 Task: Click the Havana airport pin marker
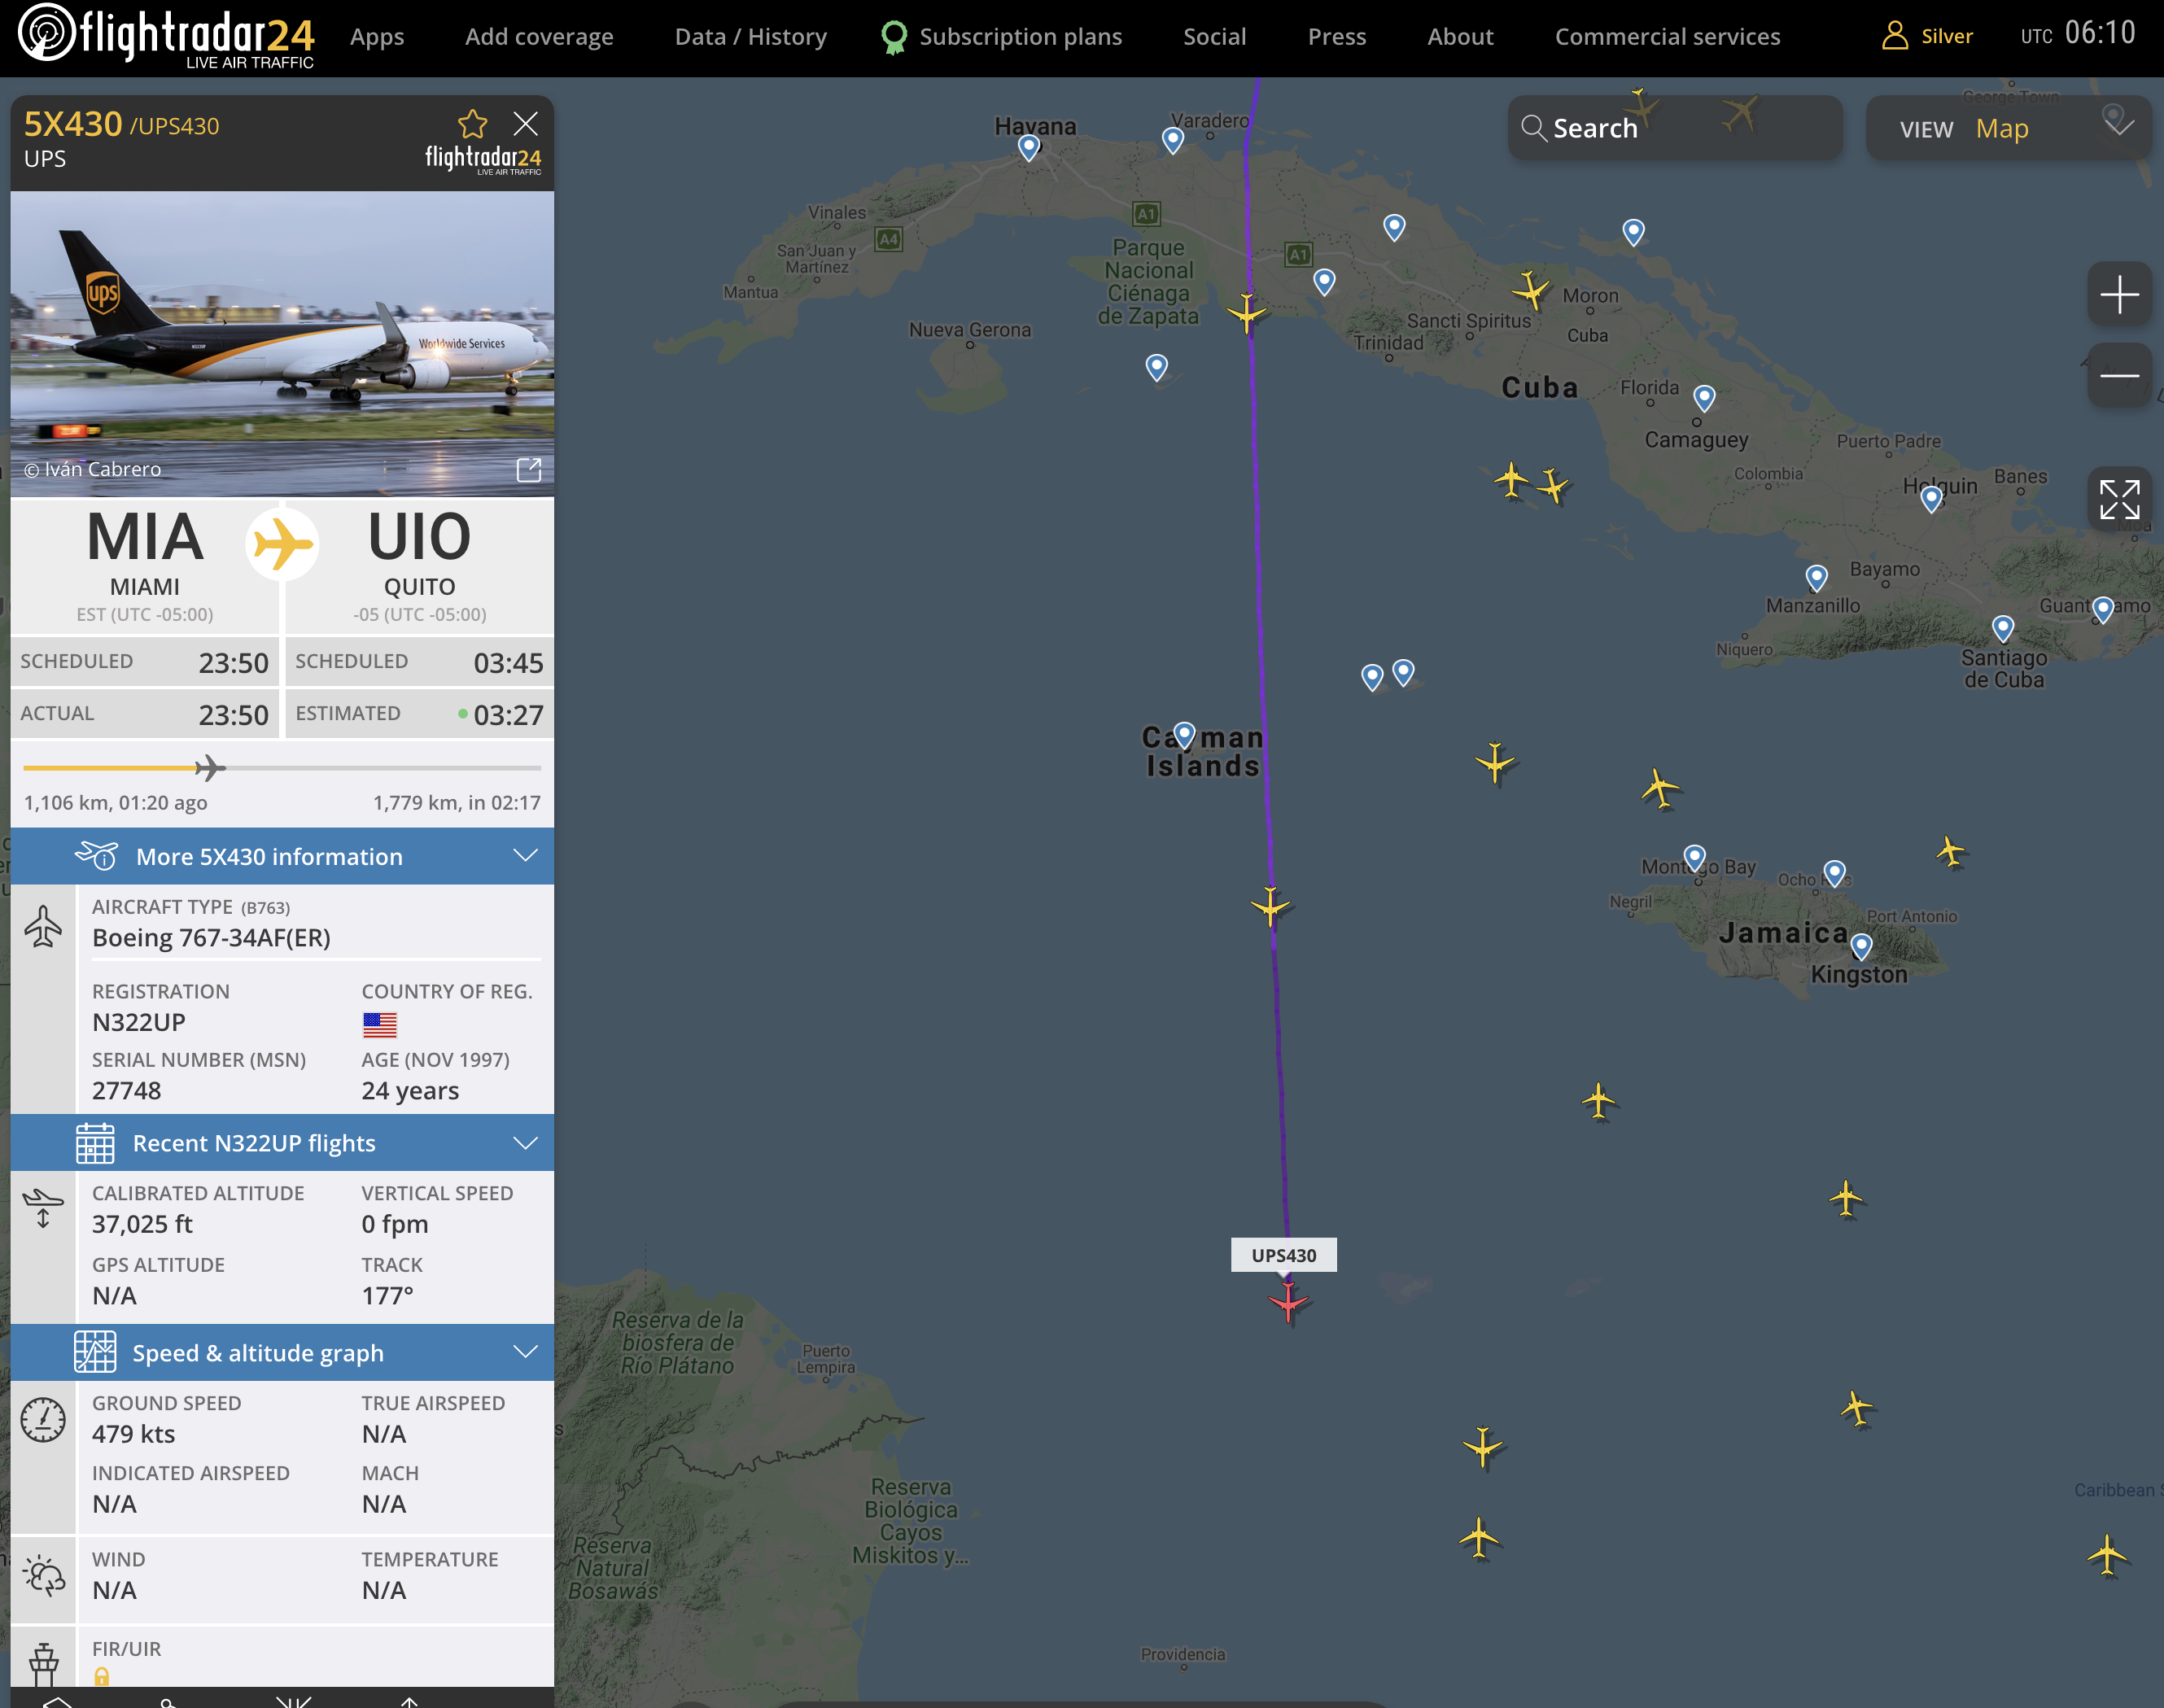(1028, 146)
